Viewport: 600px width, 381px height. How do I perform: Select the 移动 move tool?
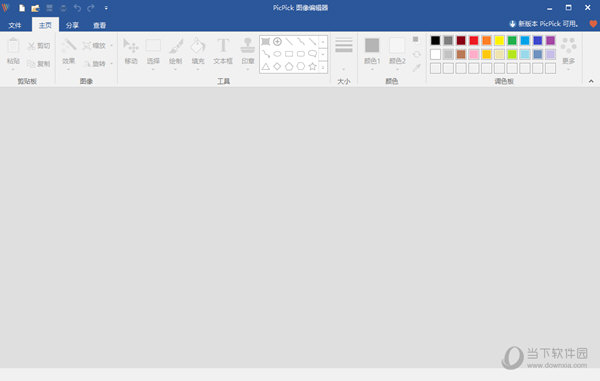click(x=131, y=51)
